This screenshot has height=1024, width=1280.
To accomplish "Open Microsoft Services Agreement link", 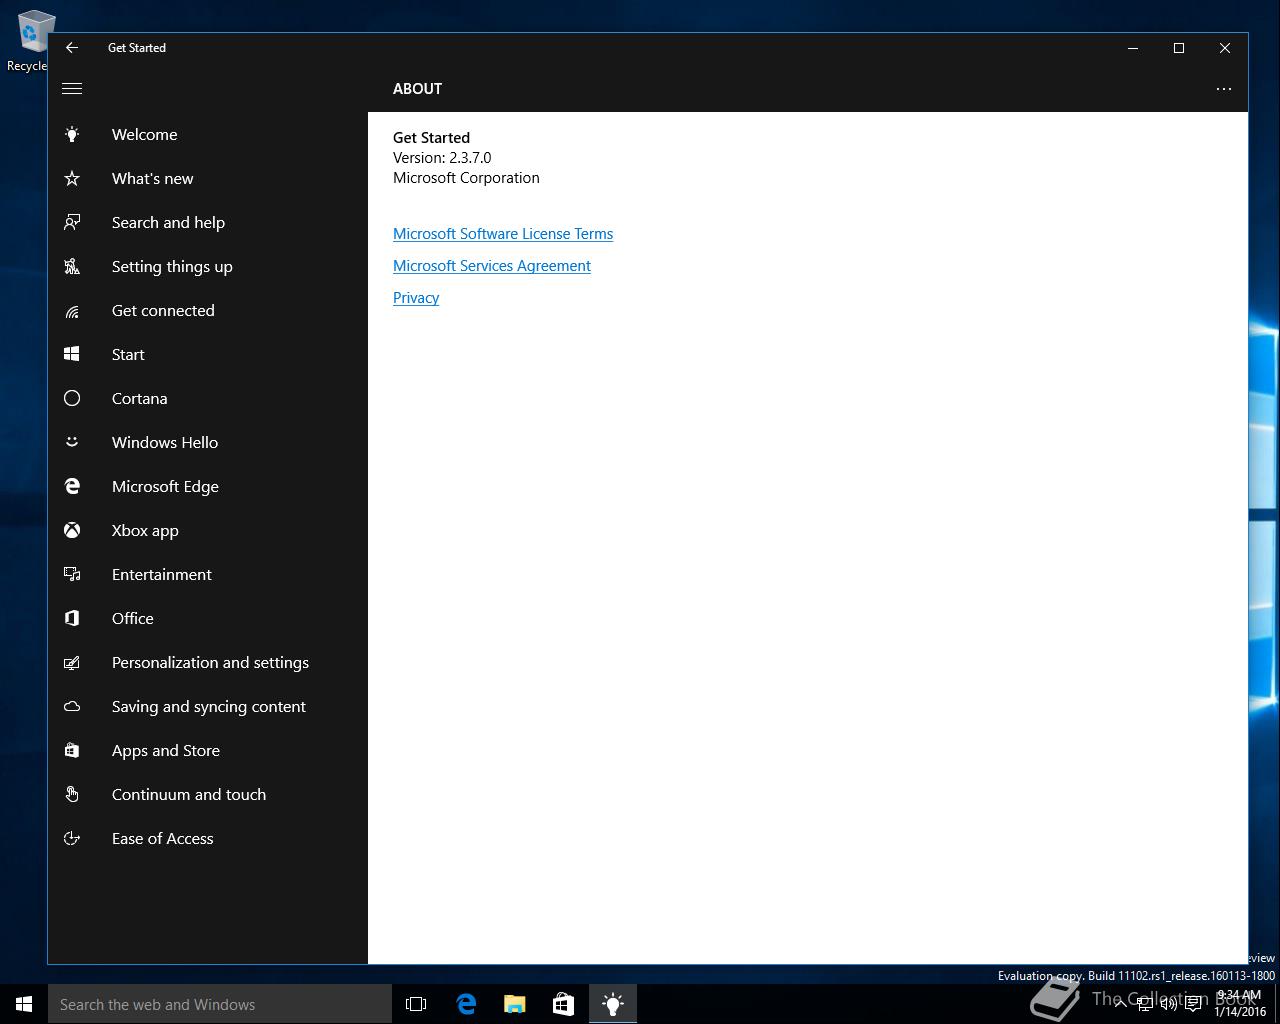I will coord(492,266).
